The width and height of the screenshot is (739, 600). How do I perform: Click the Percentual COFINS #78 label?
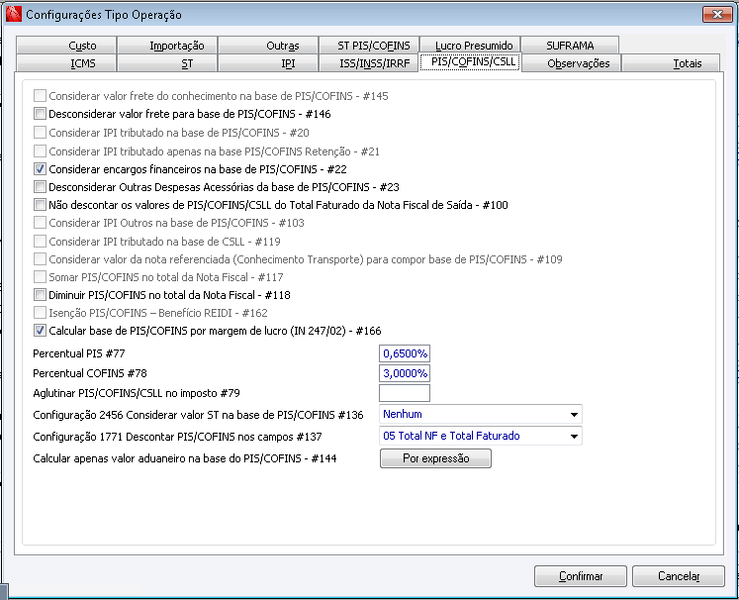[x=90, y=373]
